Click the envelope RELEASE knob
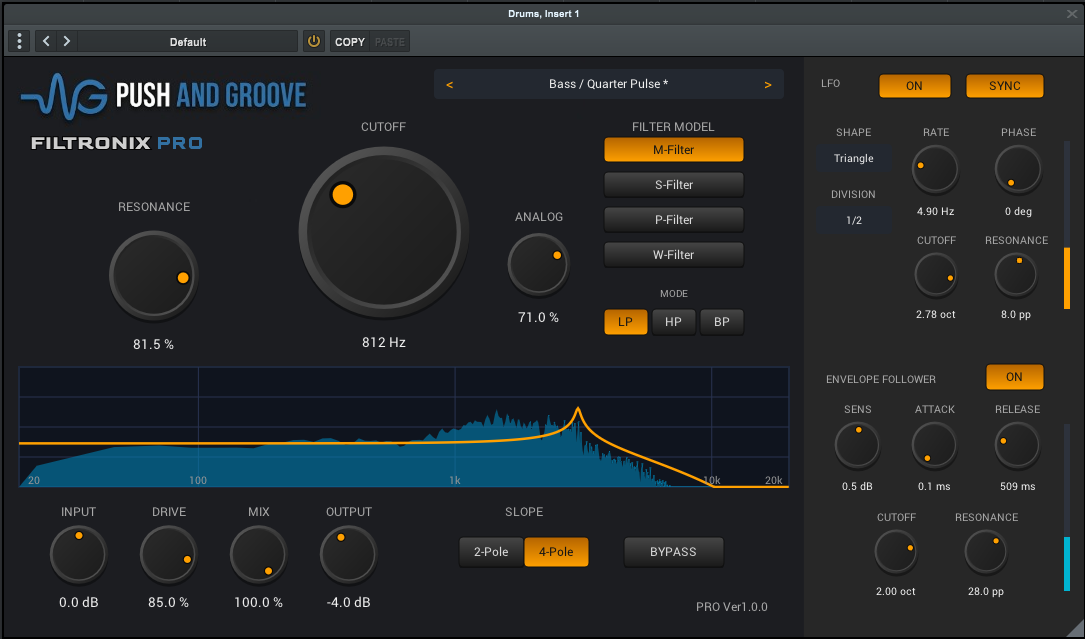The height and width of the screenshot is (639, 1085). (1017, 447)
